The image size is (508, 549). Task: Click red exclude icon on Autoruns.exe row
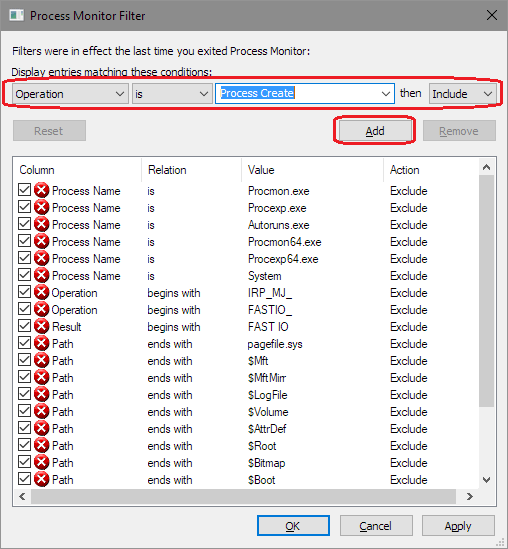[x=41, y=225]
